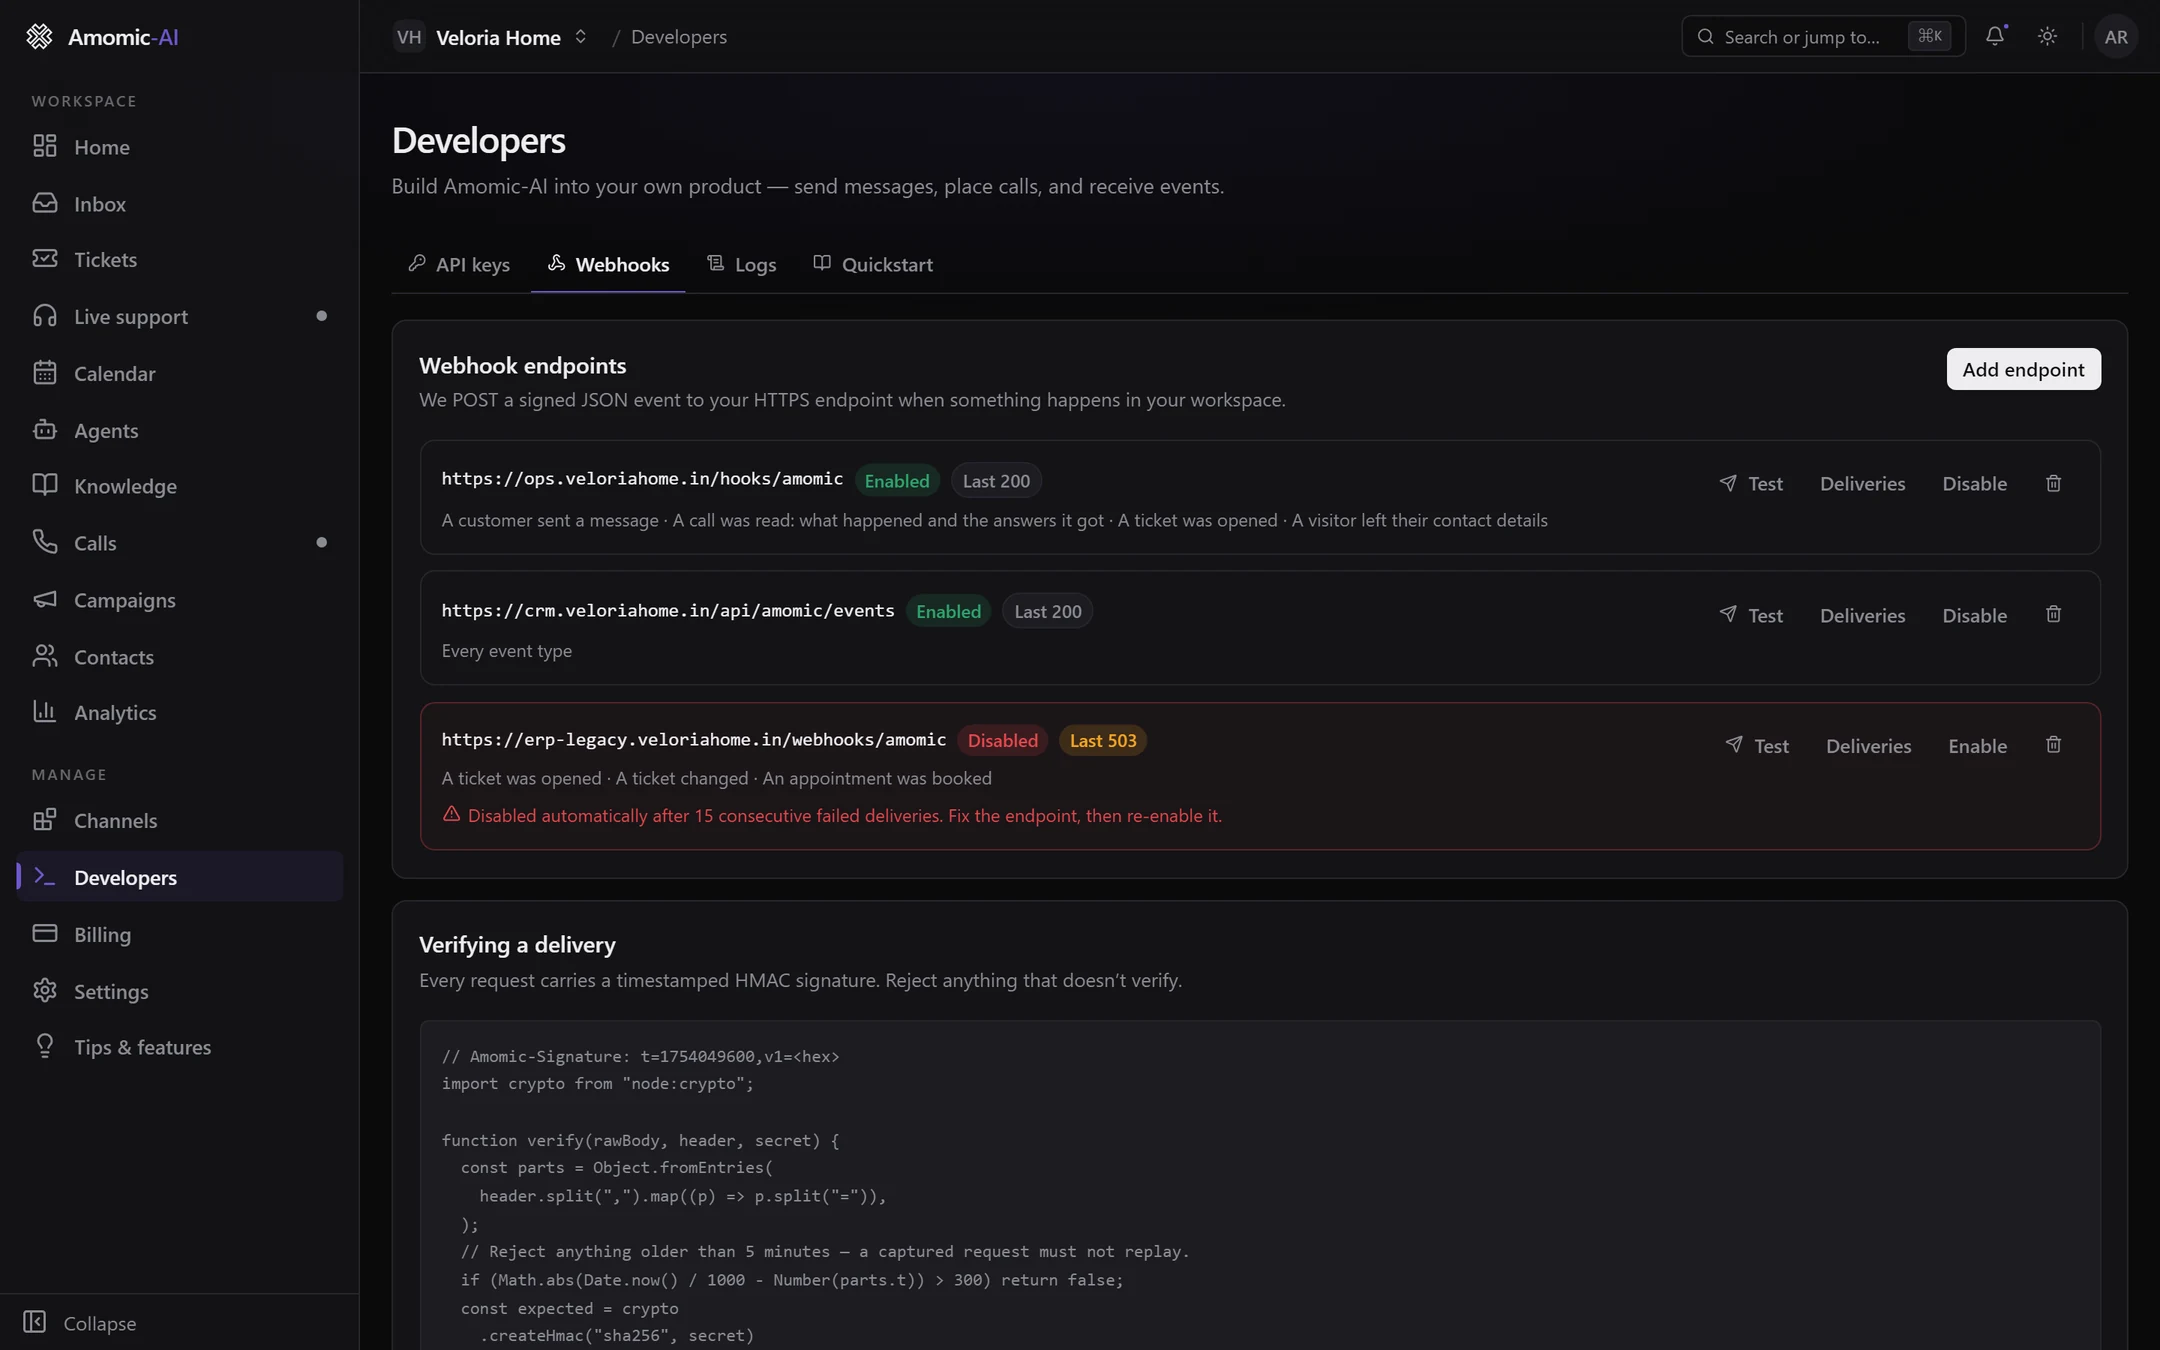Disable the crm.veloriahome.in endpoint

tap(1974, 615)
